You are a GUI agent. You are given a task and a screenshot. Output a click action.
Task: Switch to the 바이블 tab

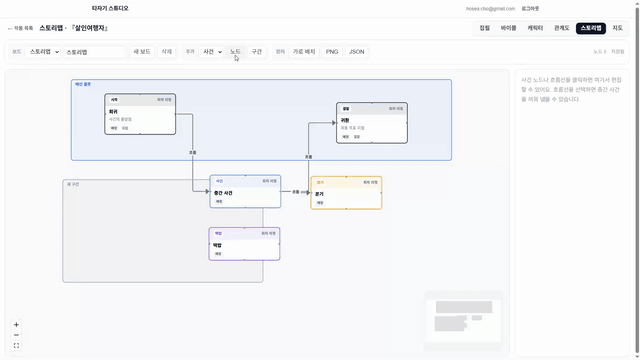click(x=509, y=28)
